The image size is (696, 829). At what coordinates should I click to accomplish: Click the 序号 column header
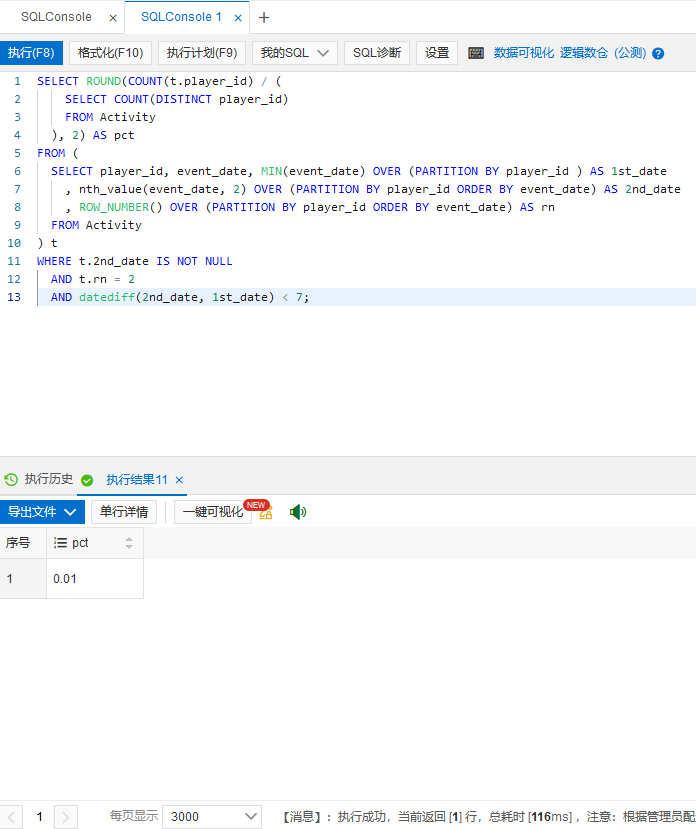coord(23,543)
